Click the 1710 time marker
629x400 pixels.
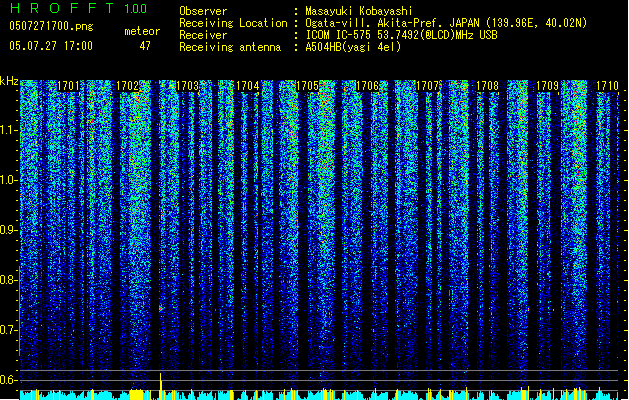[x=607, y=86]
